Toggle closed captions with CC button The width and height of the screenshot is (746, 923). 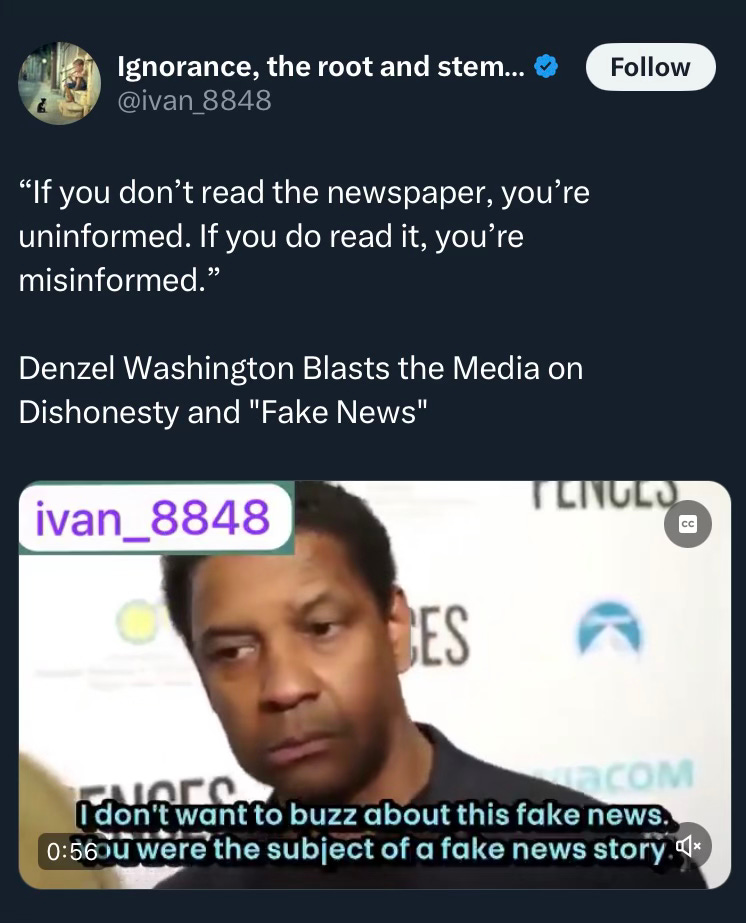pos(687,524)
